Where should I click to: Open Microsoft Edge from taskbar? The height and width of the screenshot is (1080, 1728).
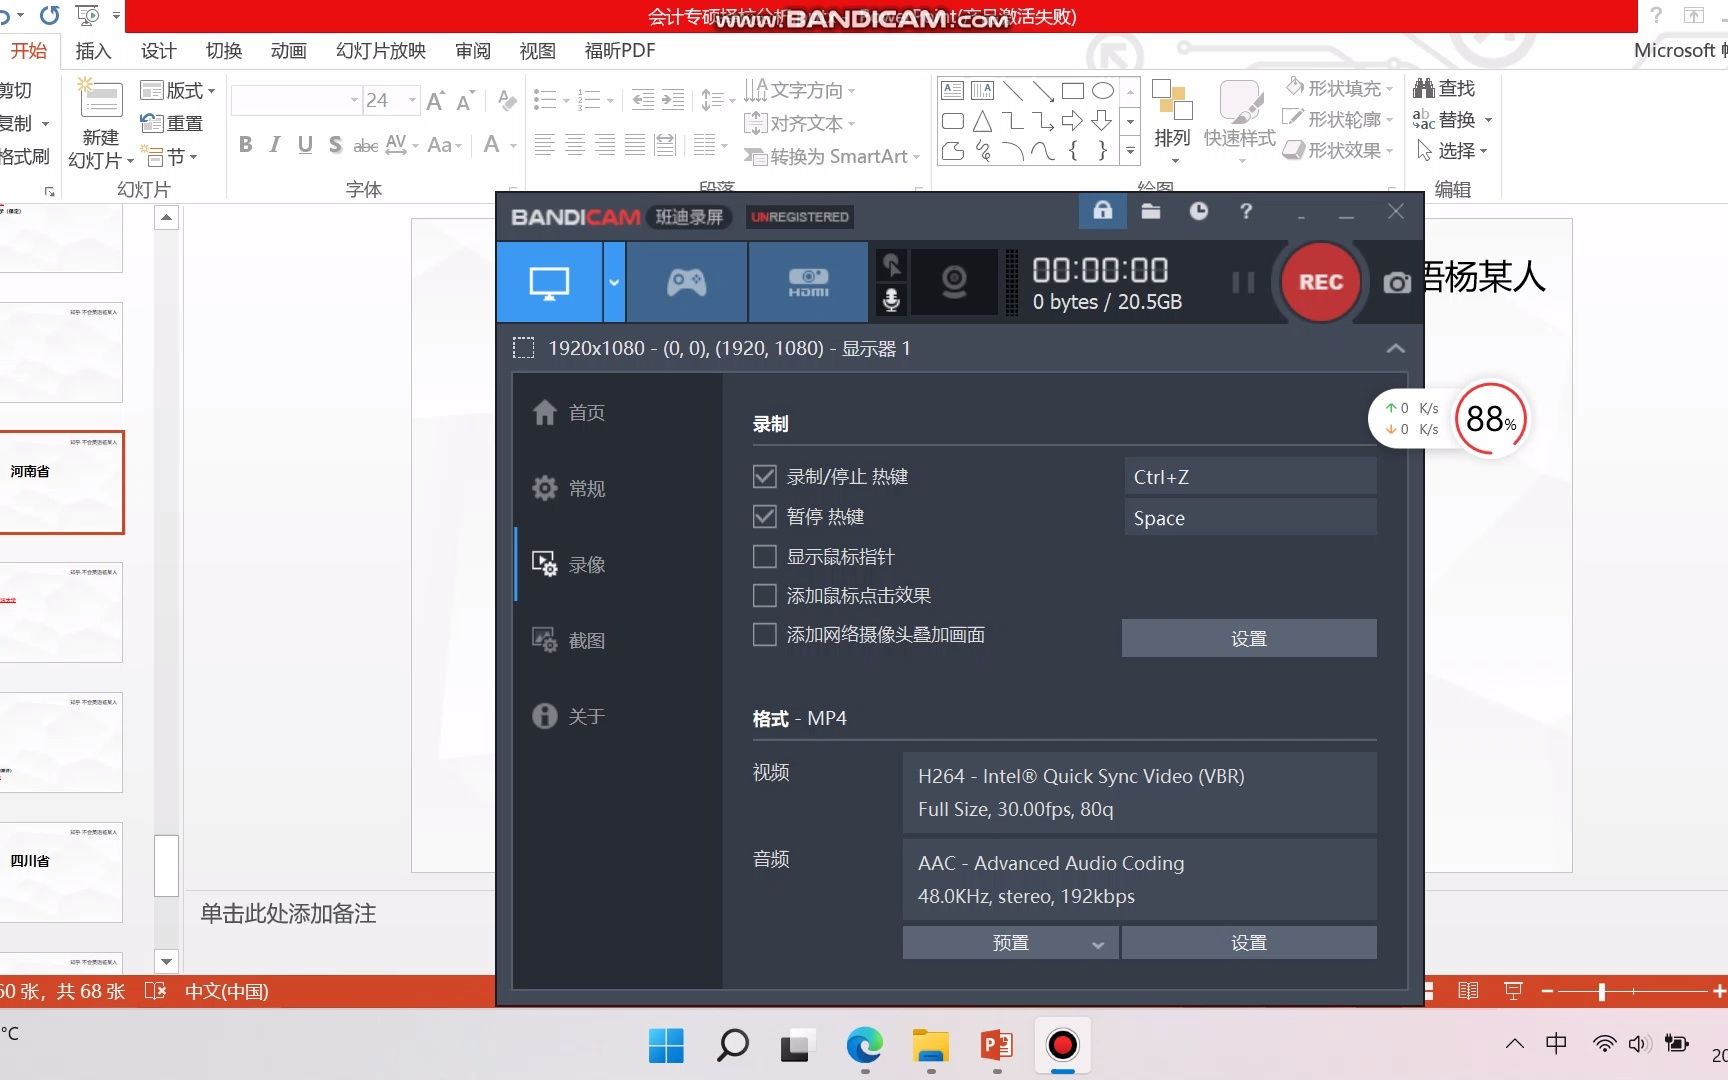pos(864,1046)
